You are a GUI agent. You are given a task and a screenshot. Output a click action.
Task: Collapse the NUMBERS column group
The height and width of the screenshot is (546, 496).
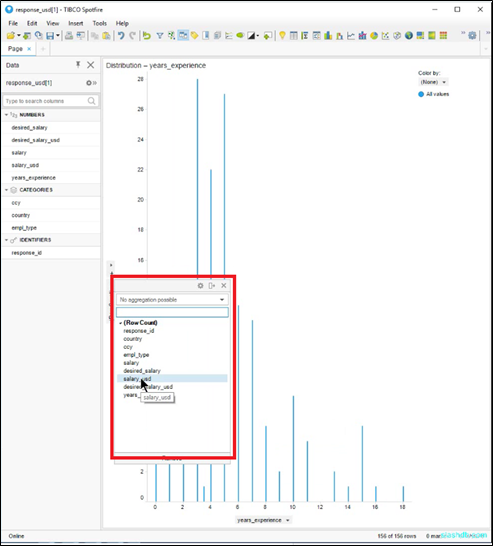pyautogui.click(x=6, y=115)
